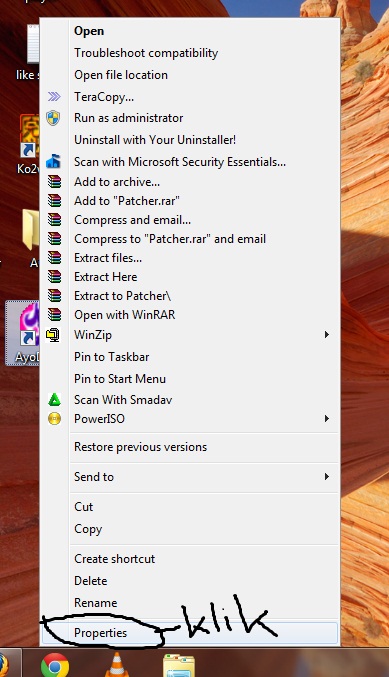Click the TeraCopy double-arrow icon
The image size is (389, 677).
click(x=54, y=96)
